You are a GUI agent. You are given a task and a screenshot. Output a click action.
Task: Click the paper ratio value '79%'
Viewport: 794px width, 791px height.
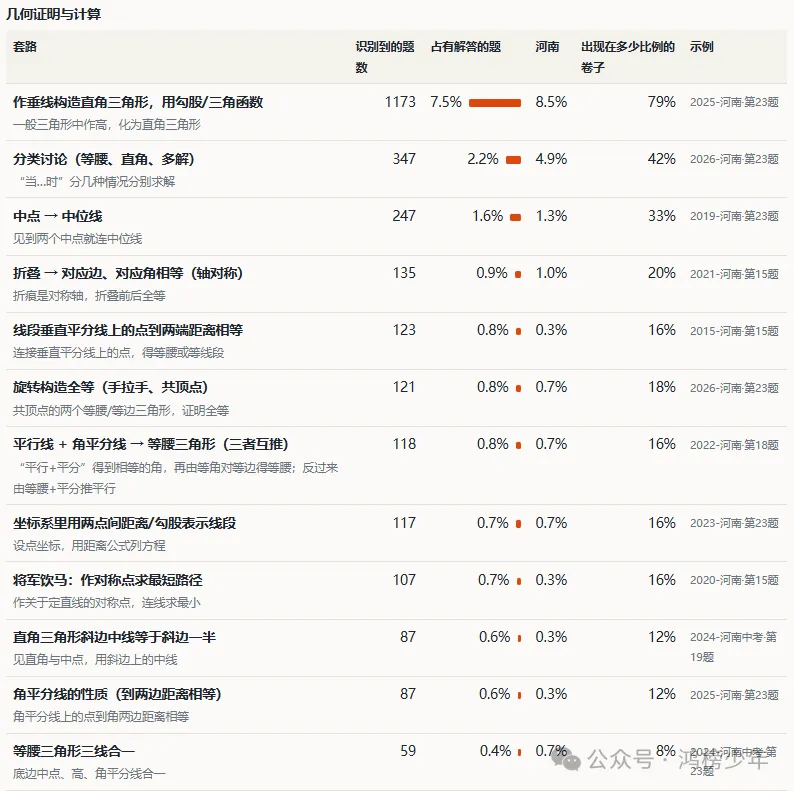click(662, 102)
